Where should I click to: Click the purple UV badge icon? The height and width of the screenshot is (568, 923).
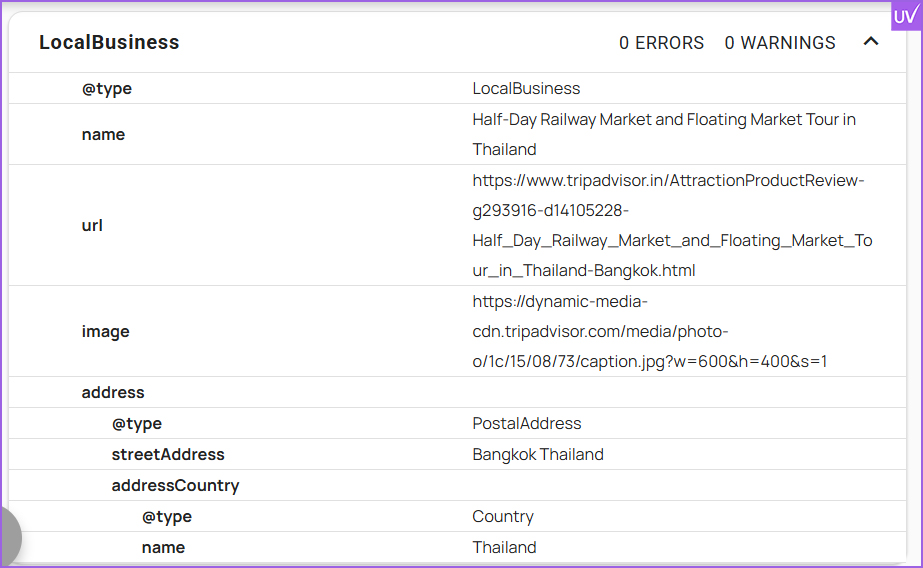coord(905,16)
